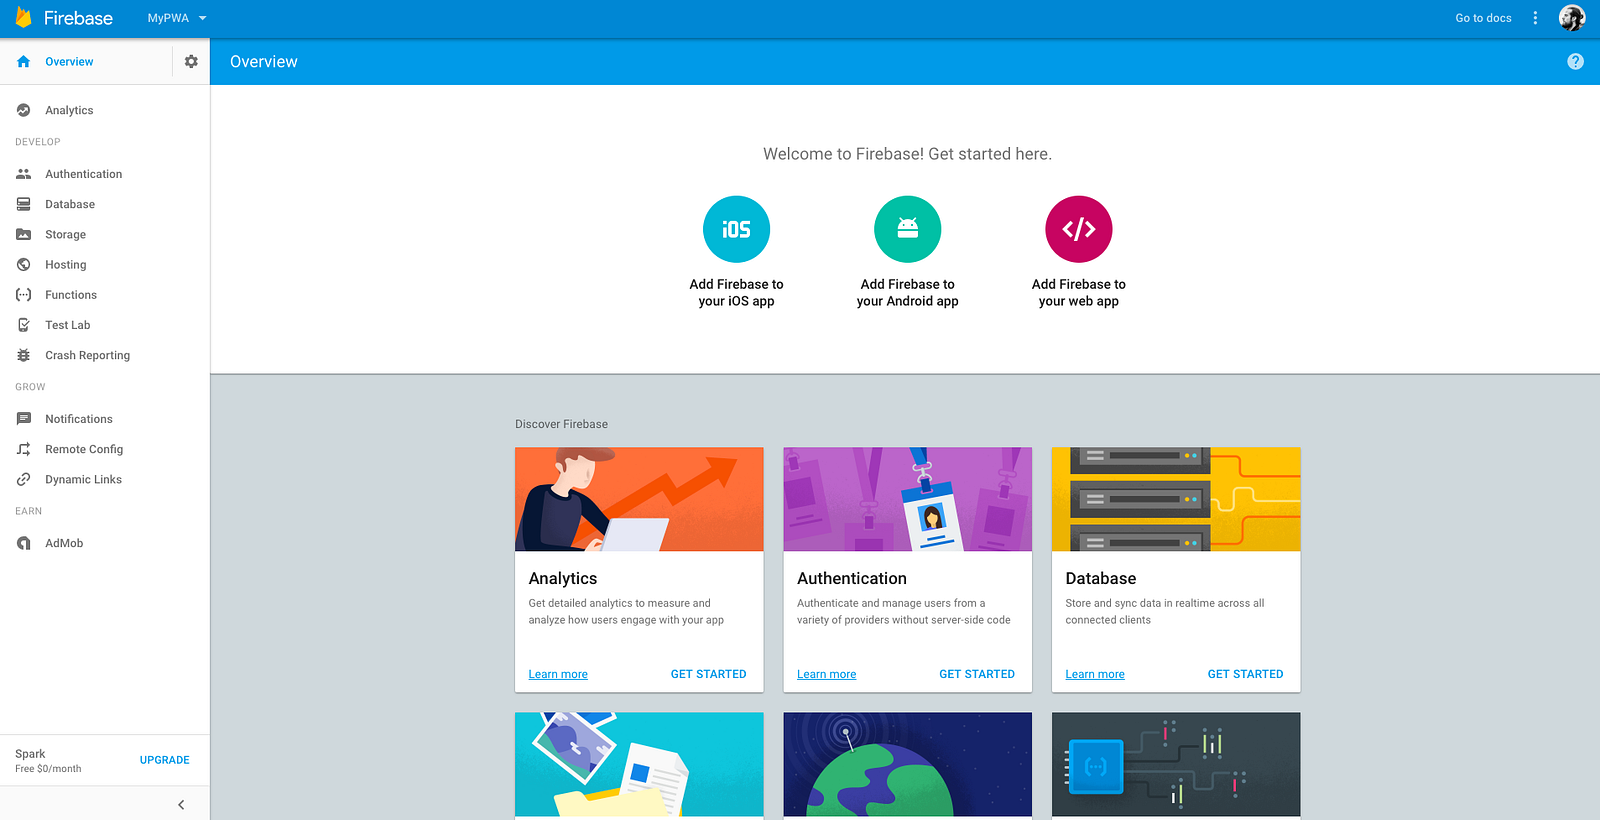Click the iOS app circle icon
1600x820 pixels.
[736, 229]
